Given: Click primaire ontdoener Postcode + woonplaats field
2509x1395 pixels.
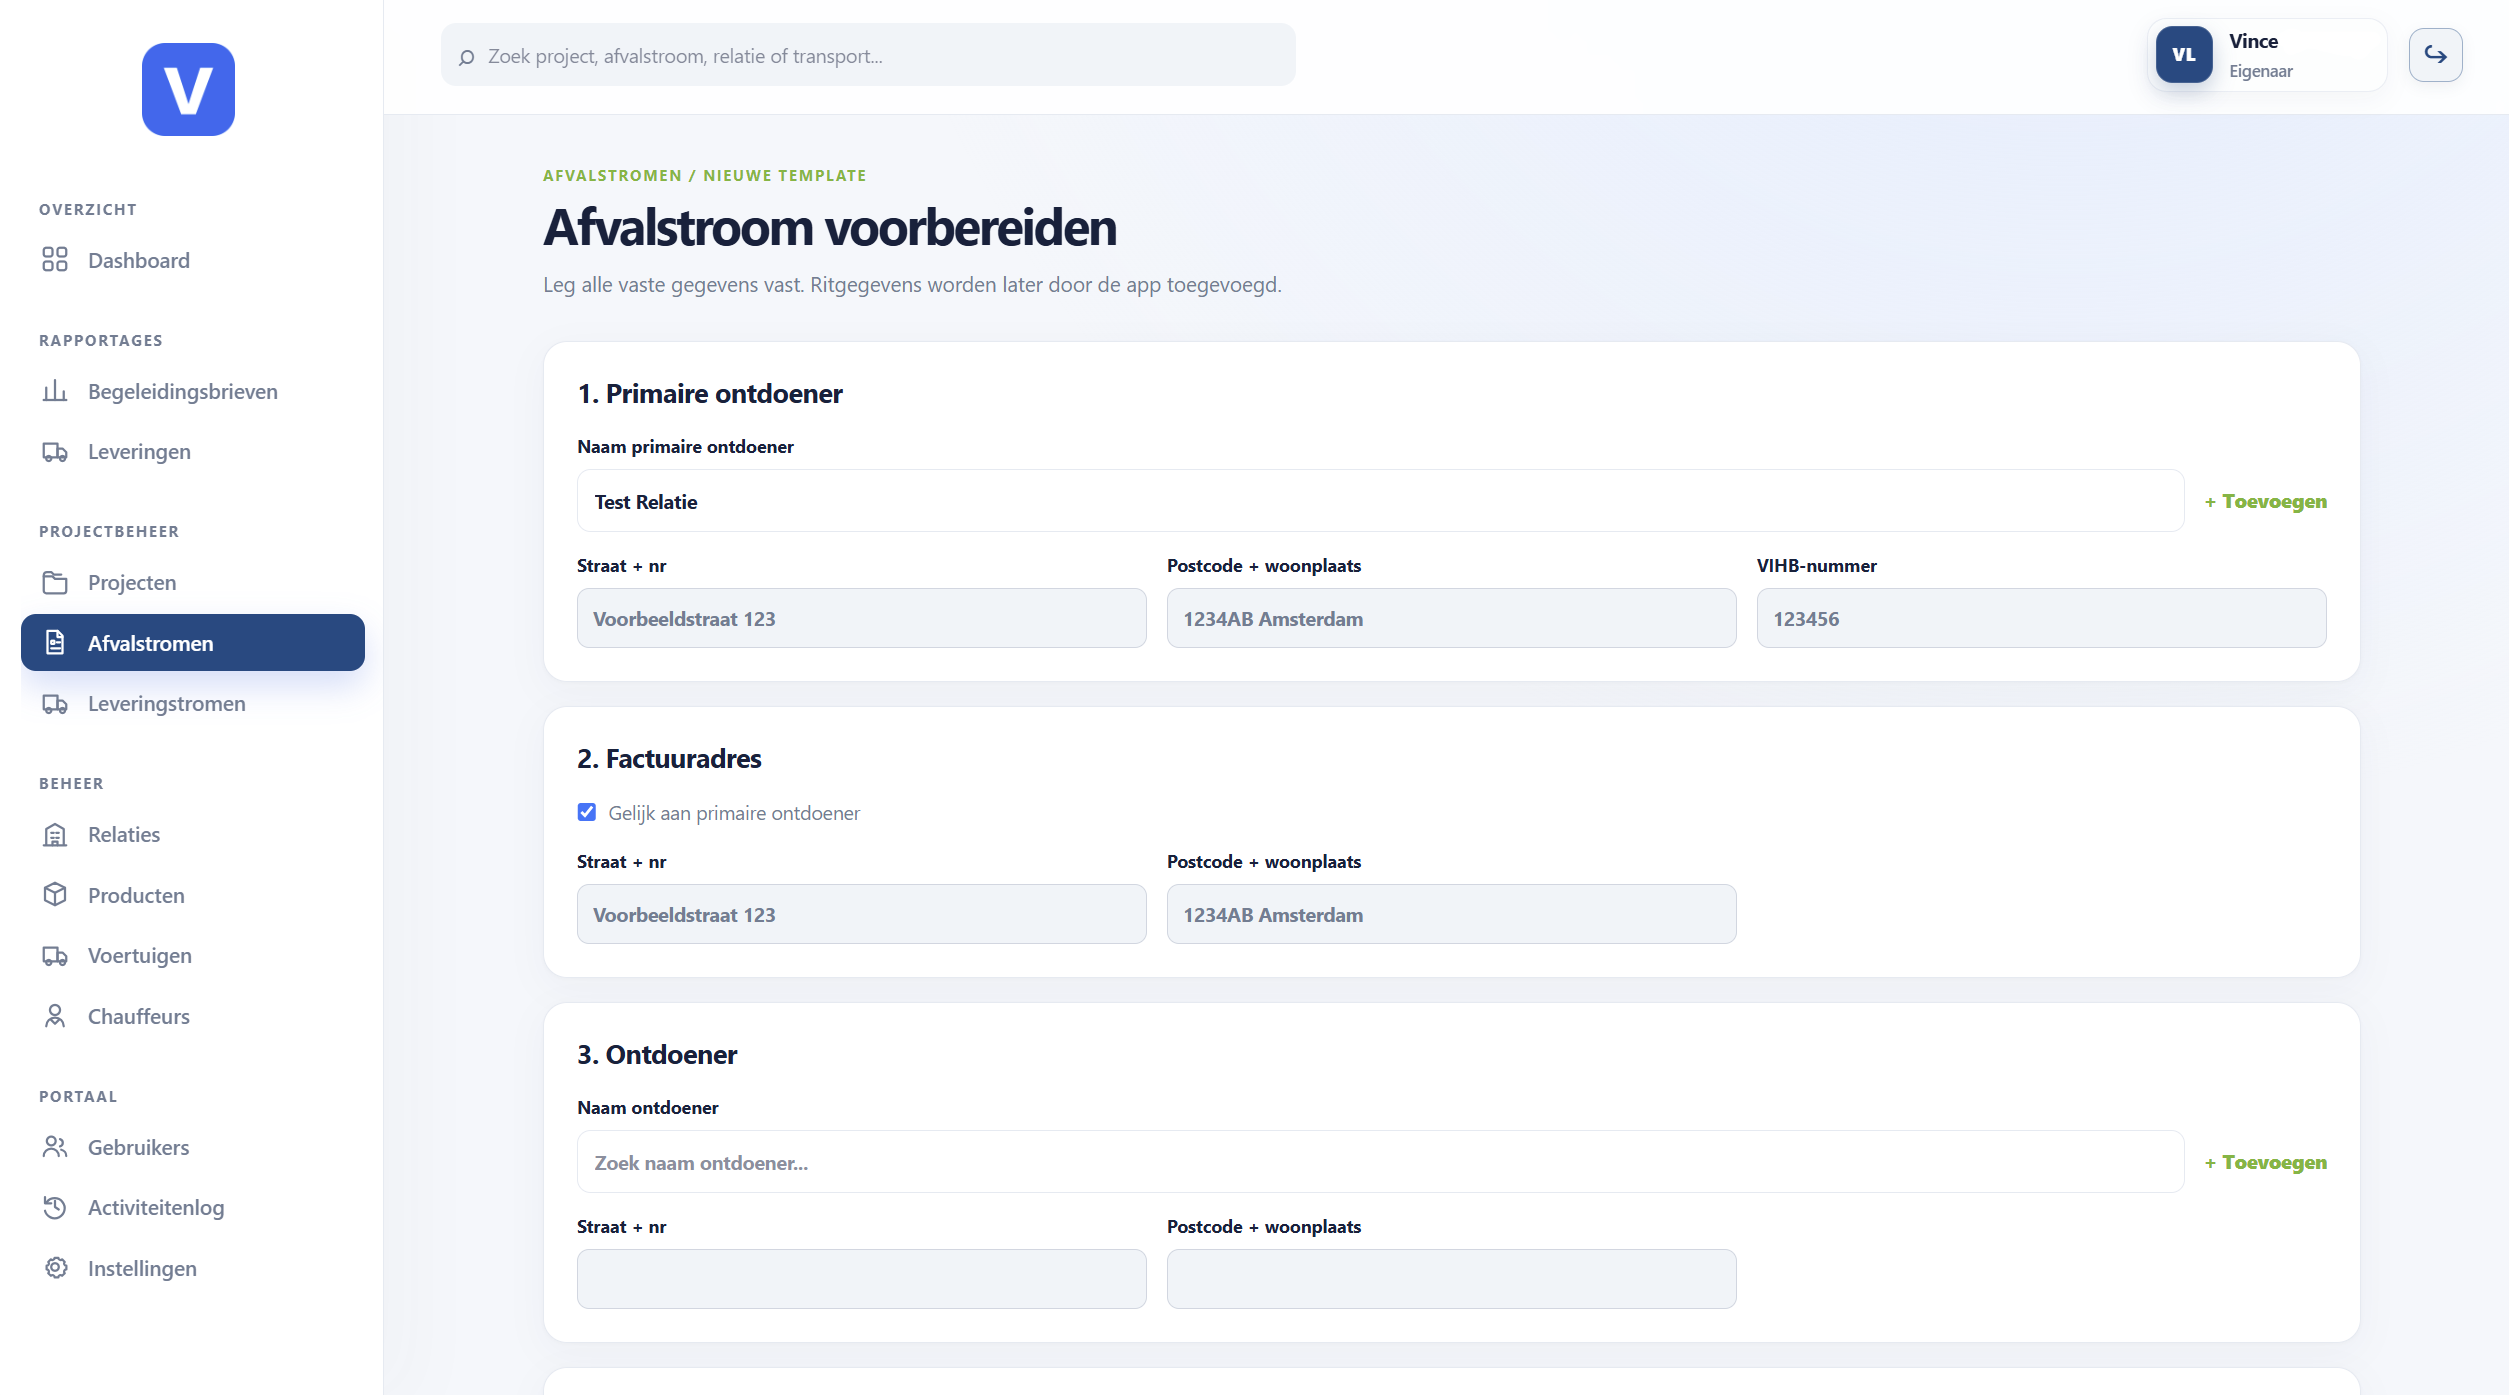Looking at the screenshot, I should click(1451, 618).
